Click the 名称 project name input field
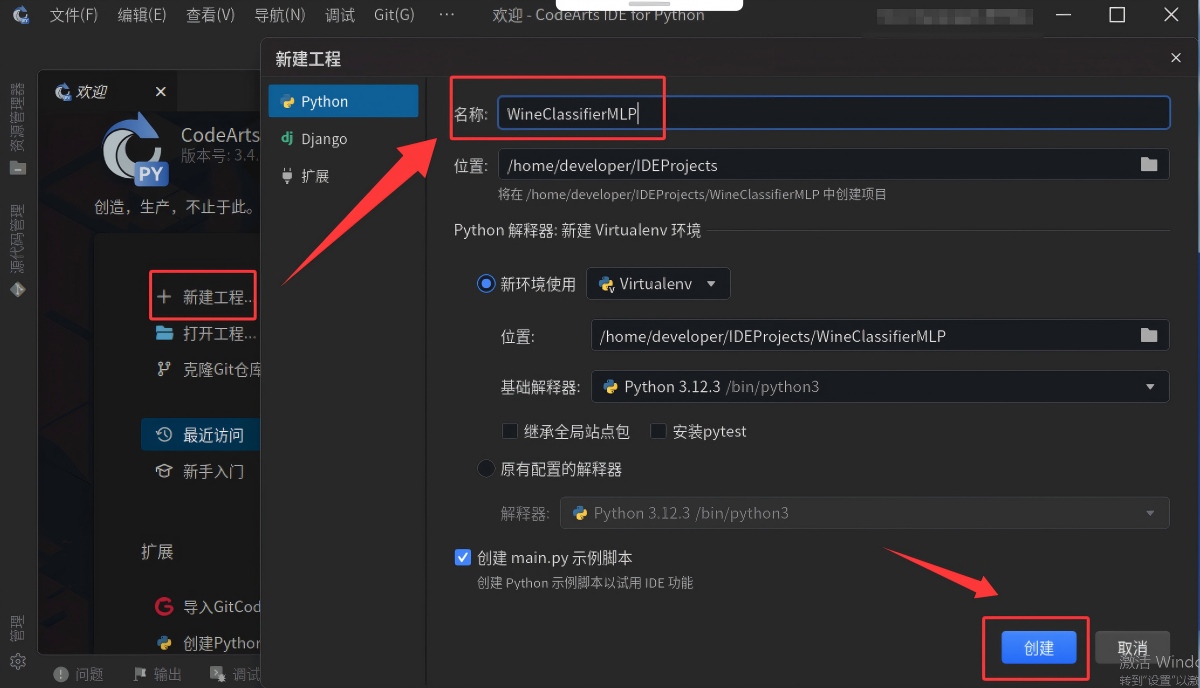 (832, 113)
